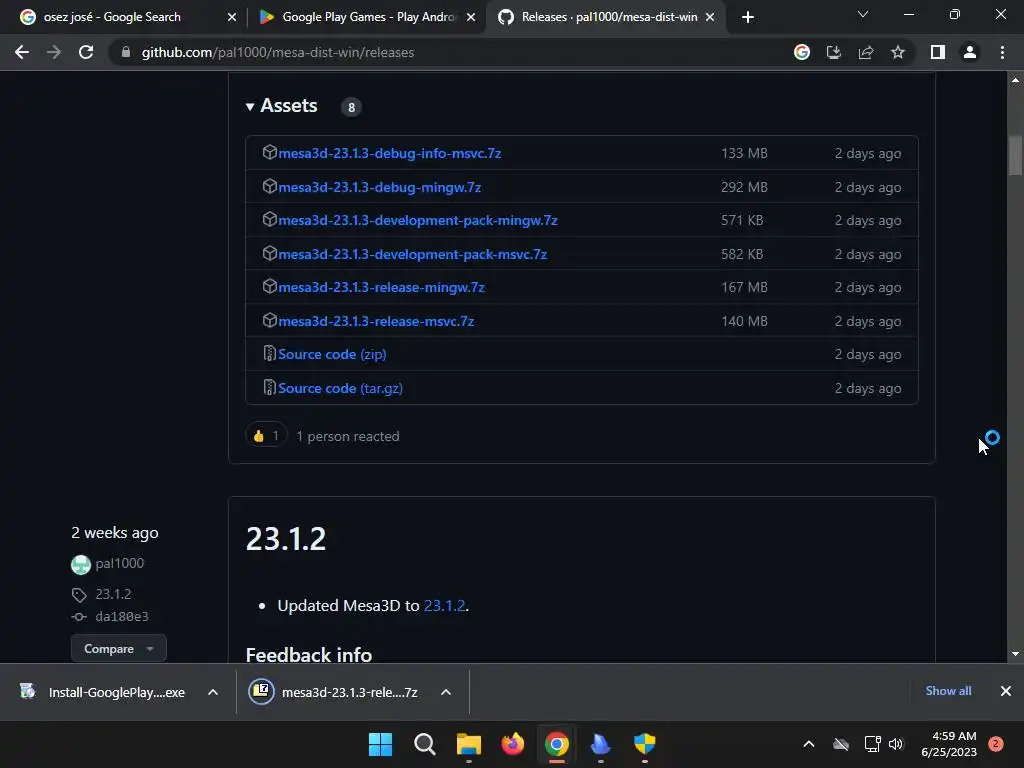Expand options for mesa3d 7z download
Image resolution: width=1024 pixels, height=768 pixels.
point(446,692)
